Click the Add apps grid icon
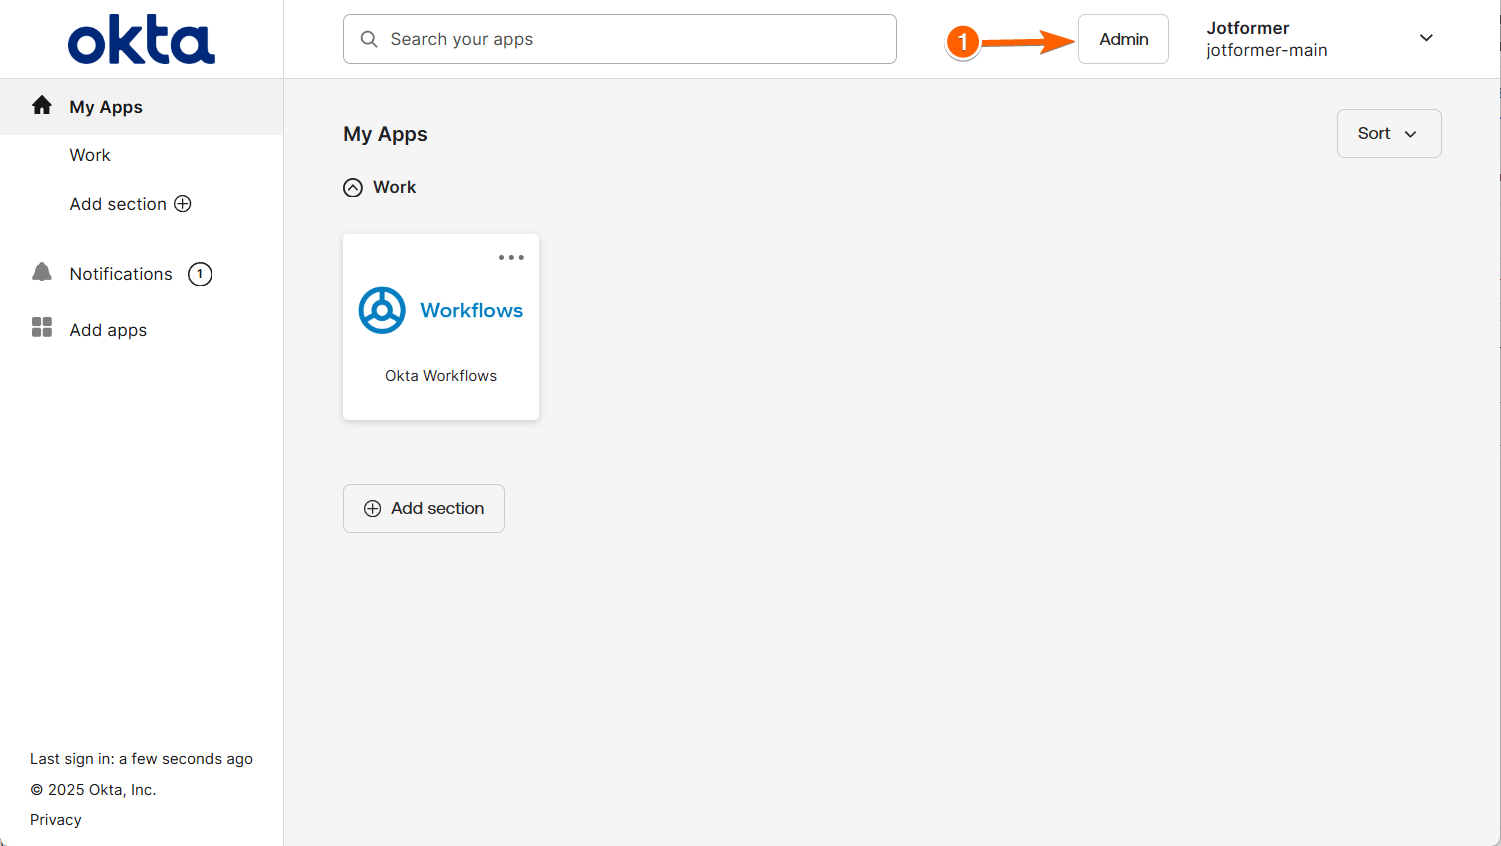Viewport: 1501px width, 846px height. pyautogui.click(x=42, y=328)
